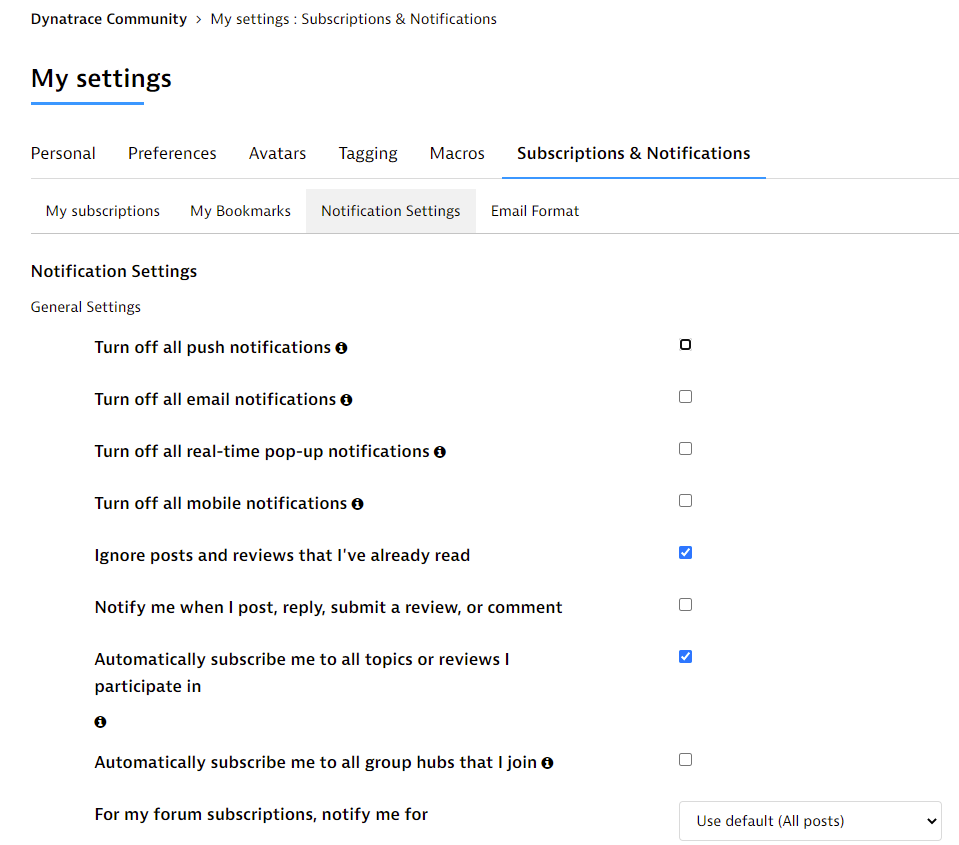Open the My Bookmarks tab
Image resolution: width=959 pixels, height=845 pixels.
[x=240, y=211]
